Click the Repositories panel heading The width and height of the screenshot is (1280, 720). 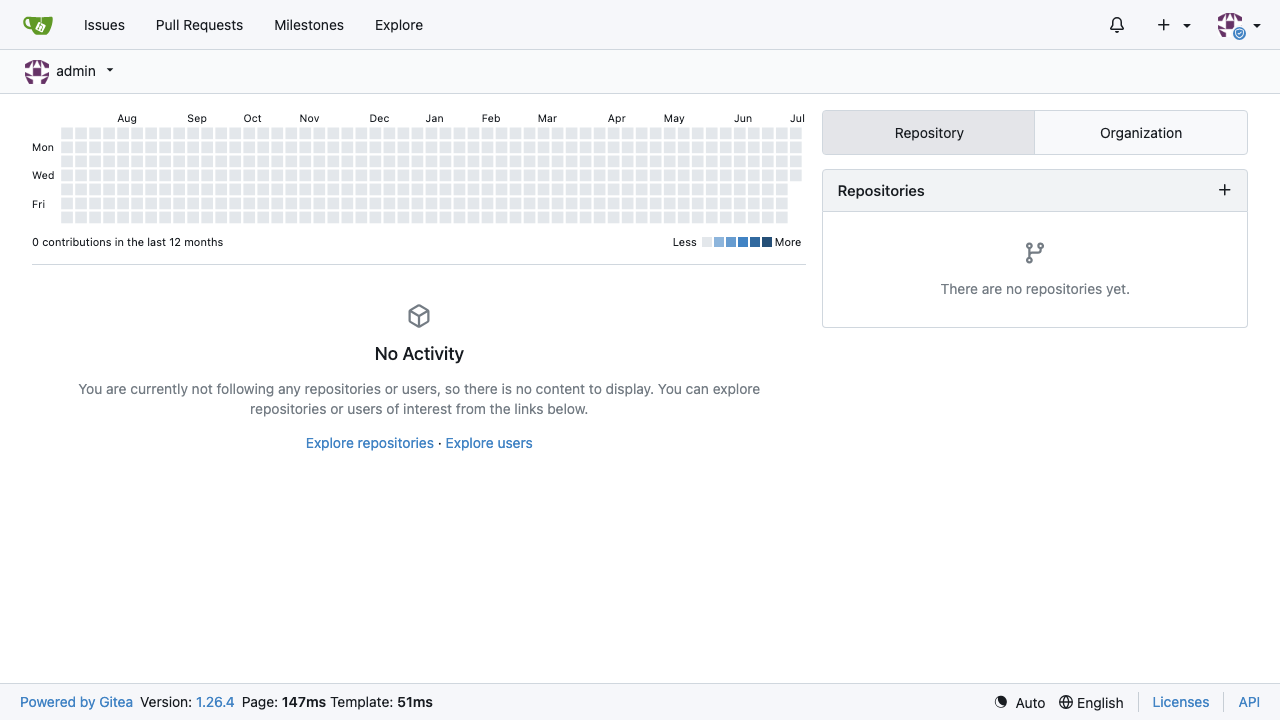point(881,191)
